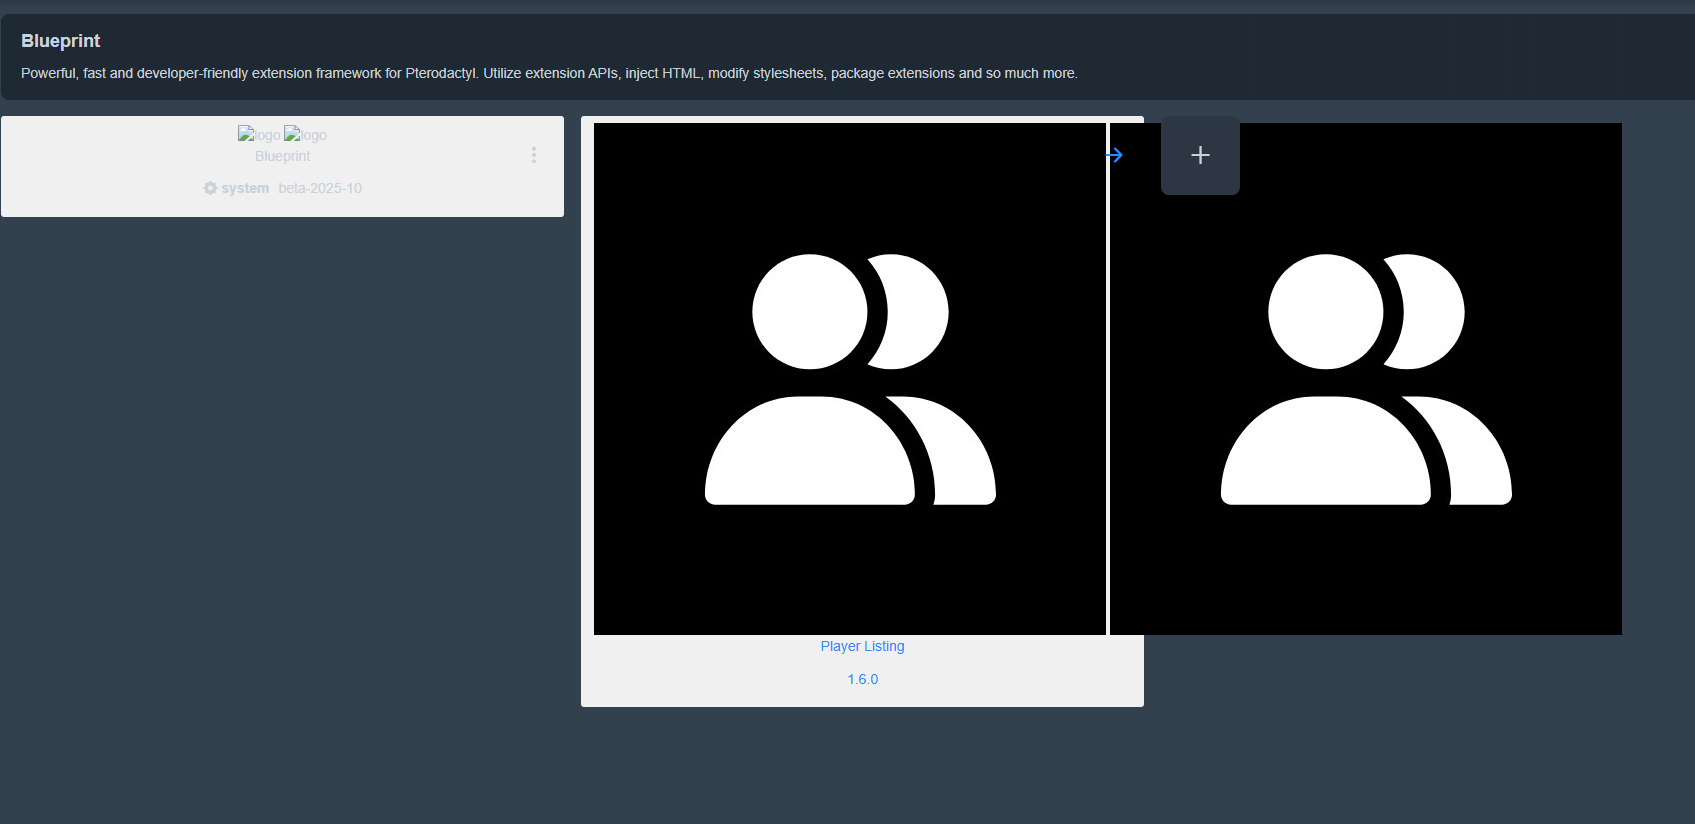The width and height of the screenshot is (1695, 824).
Task: Click the first broken logo image
Action: tap(259, 135)
